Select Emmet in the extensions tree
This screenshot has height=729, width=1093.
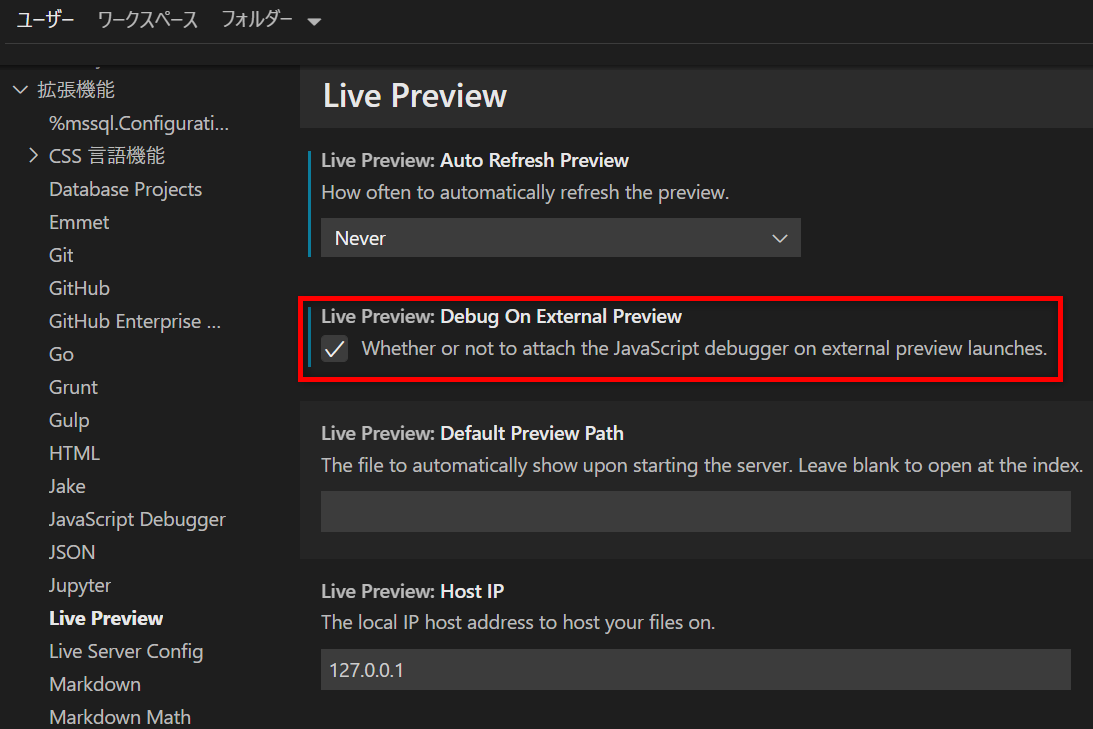[79, 222]
